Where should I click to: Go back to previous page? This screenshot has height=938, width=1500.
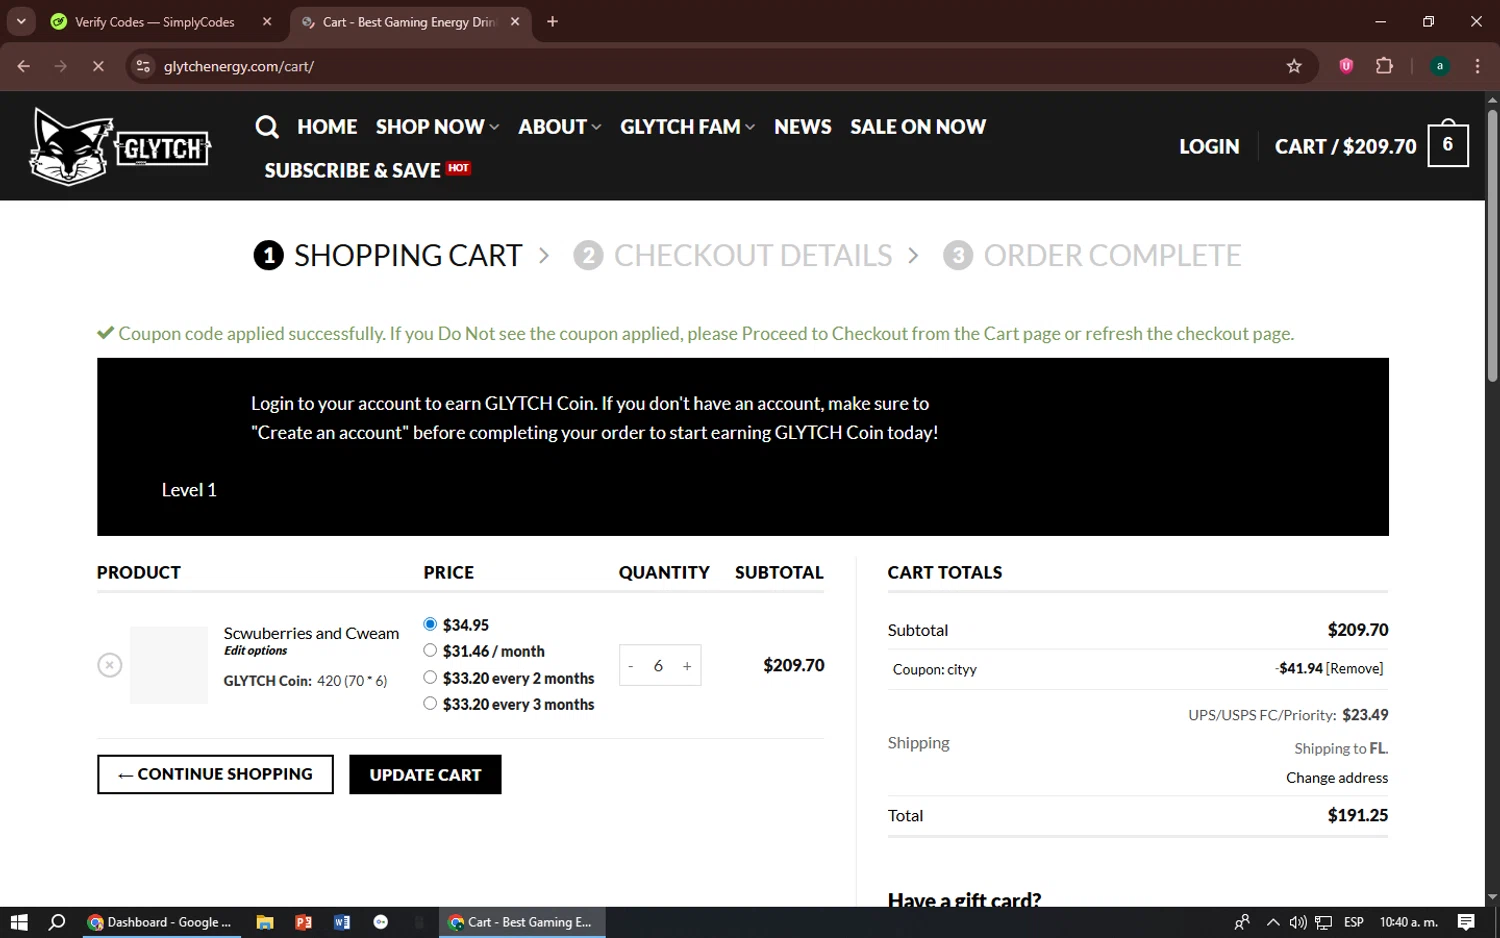(24, 66)
